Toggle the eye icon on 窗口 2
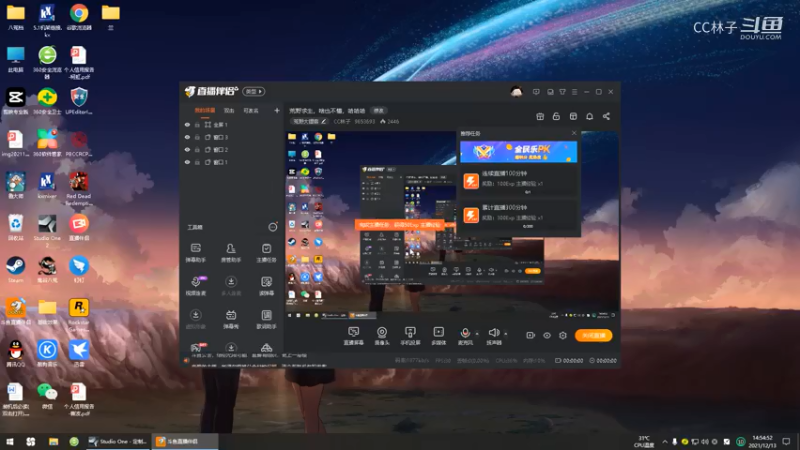 [187, 149]
